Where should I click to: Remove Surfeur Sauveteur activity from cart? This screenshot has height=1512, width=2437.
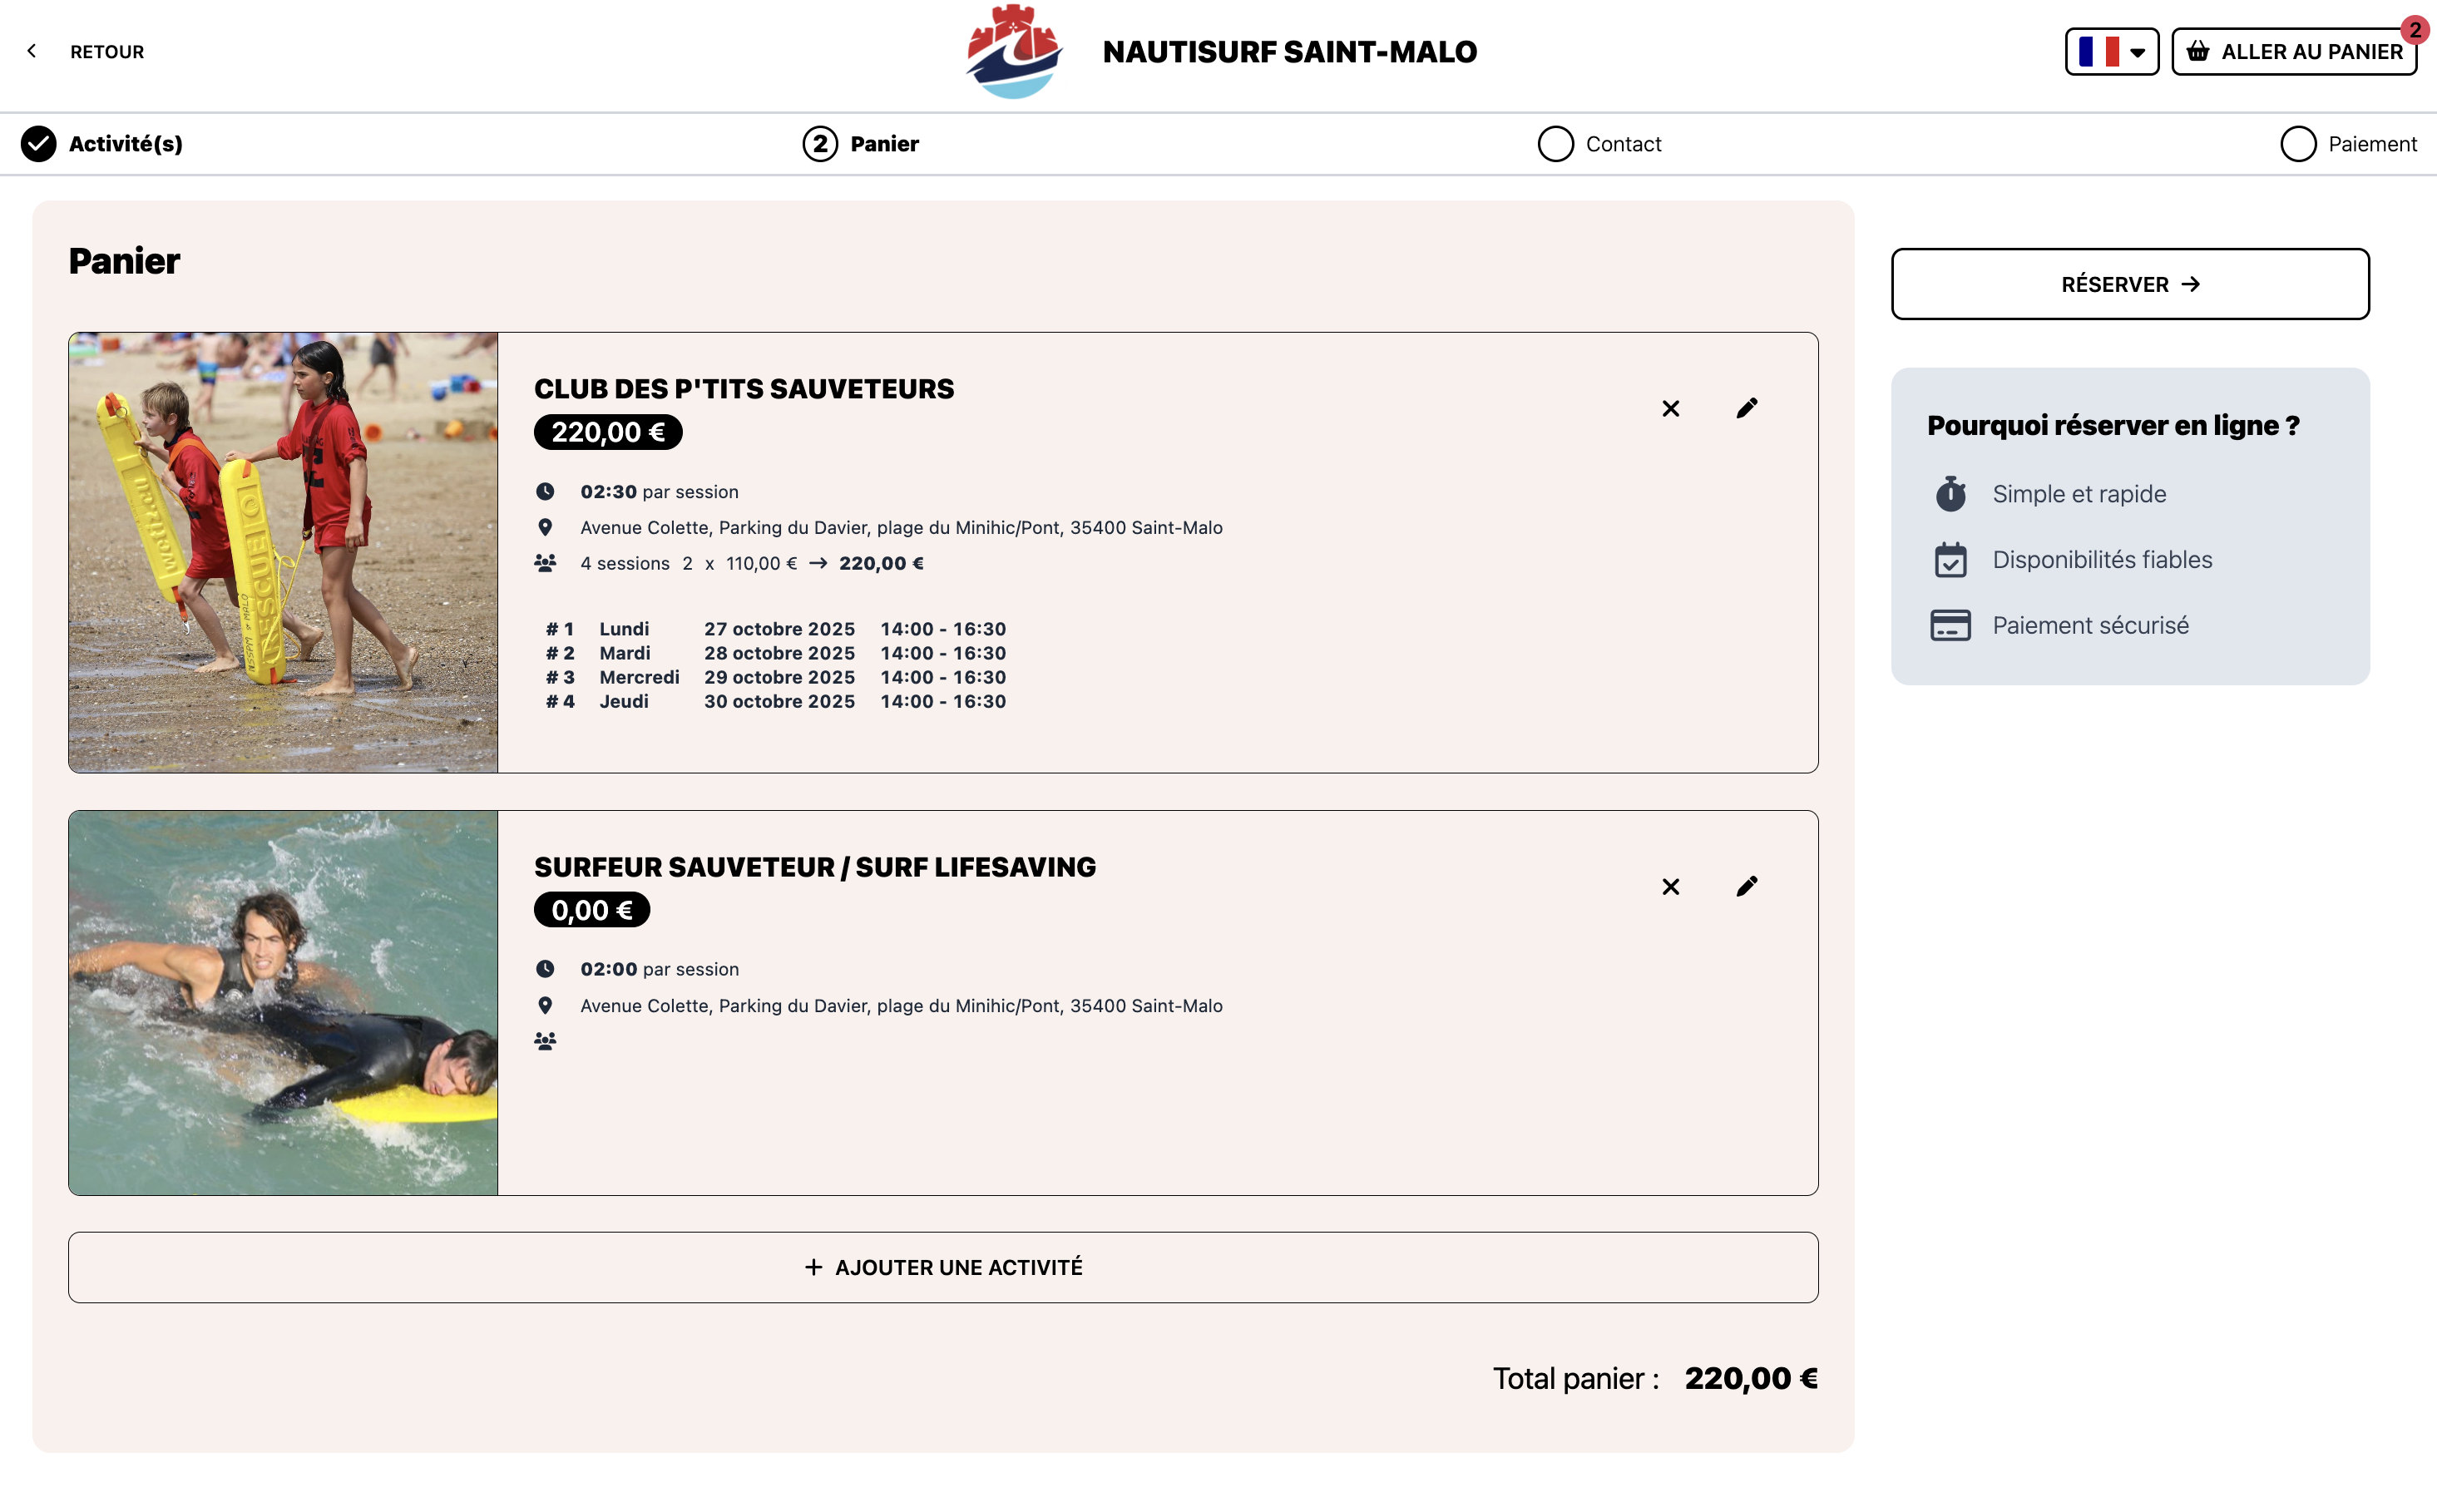coord(1670,887)
